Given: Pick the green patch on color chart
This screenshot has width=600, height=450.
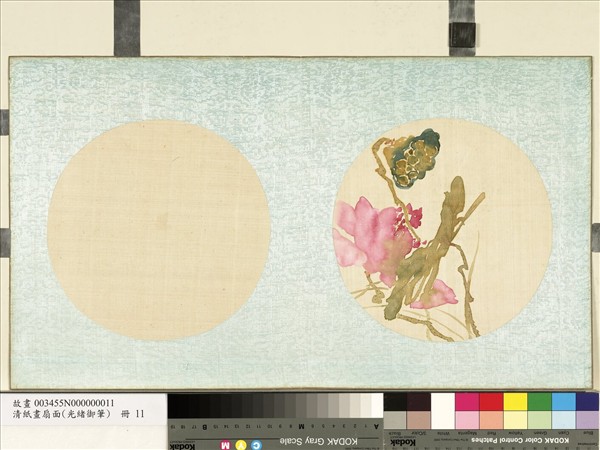Looking at the screenshot, I should pos(540,401).
